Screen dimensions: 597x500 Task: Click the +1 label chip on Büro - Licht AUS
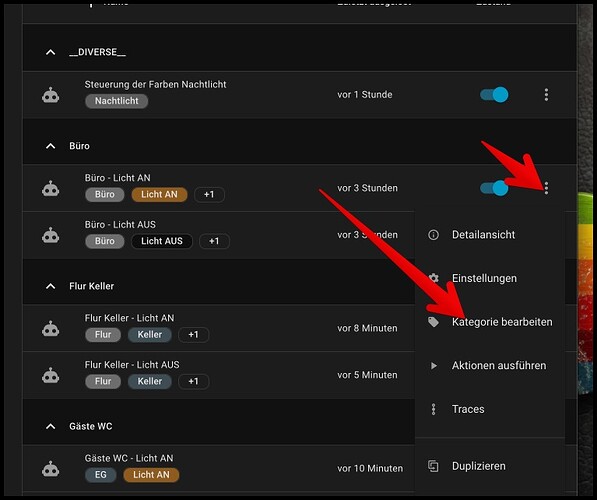[x=214, y=241]
